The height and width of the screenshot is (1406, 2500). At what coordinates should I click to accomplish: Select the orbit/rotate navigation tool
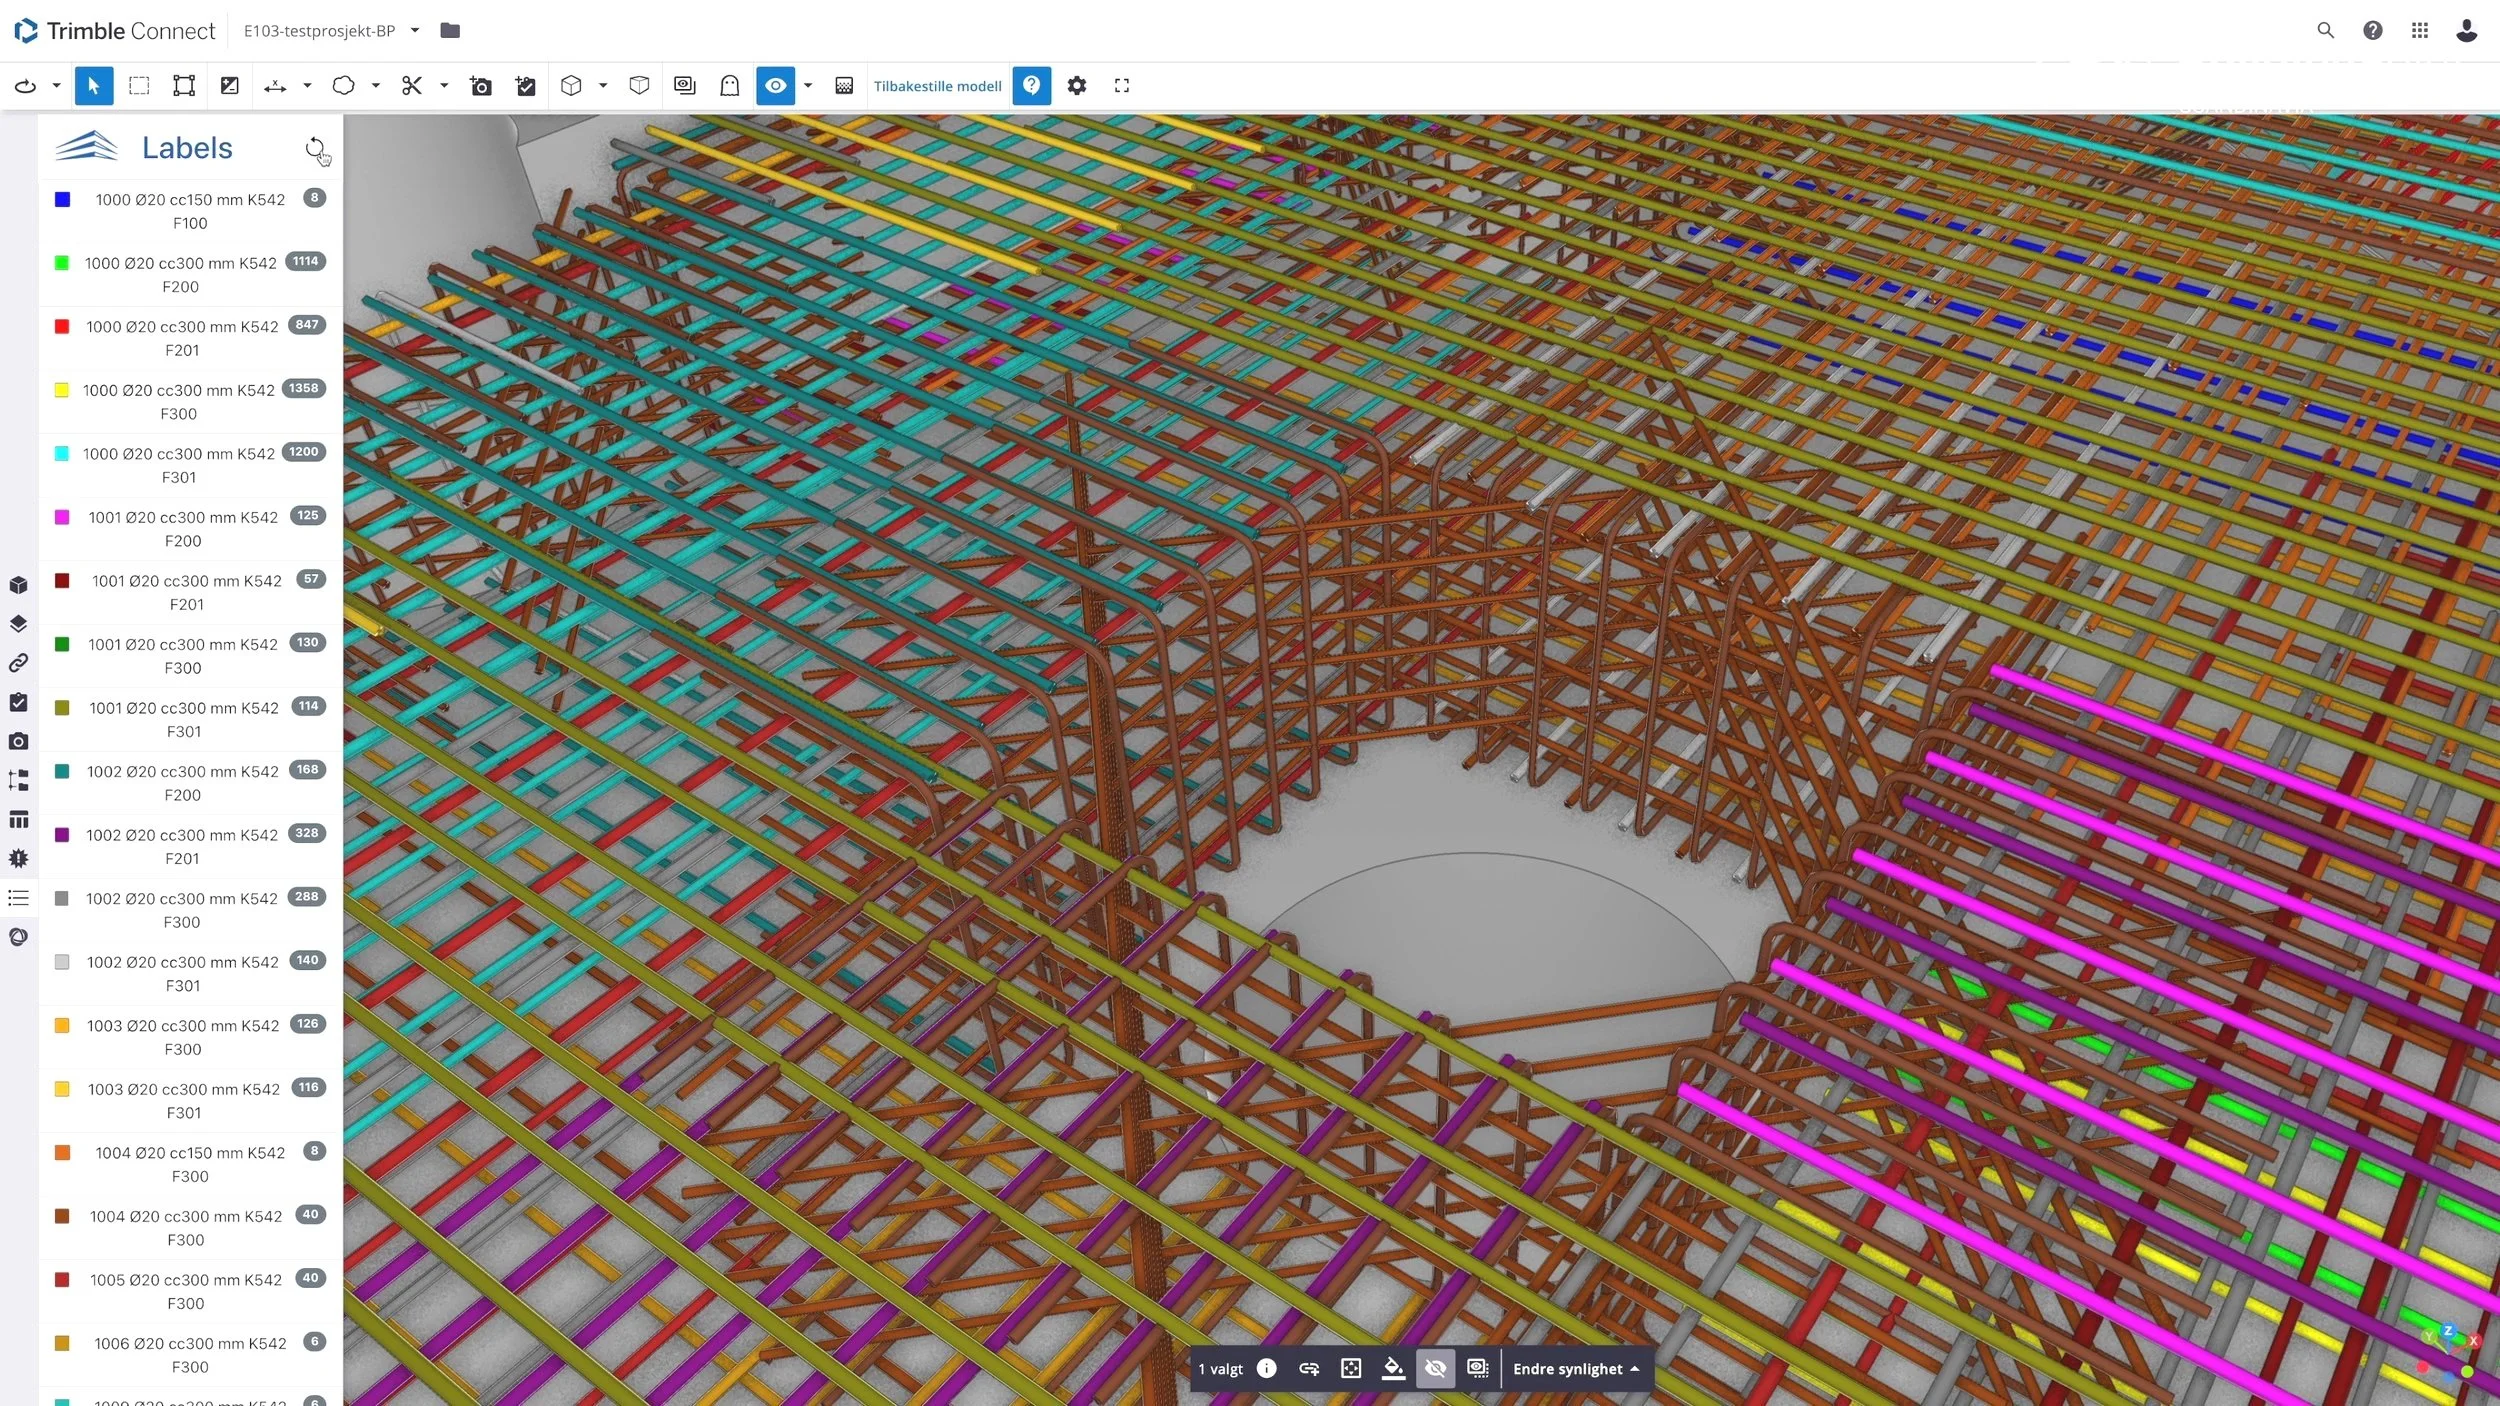point(25,86)
